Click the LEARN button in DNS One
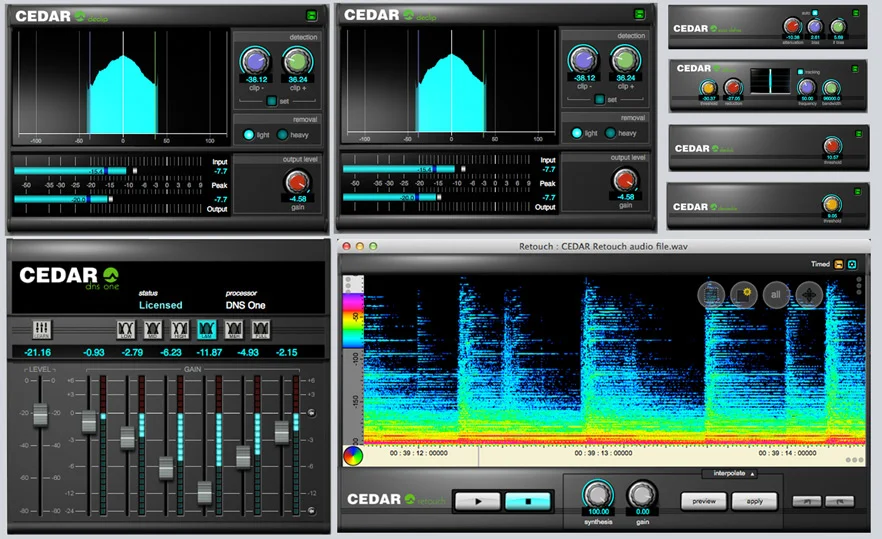Image resolution: width=882 pixels, height=539 pixels. point(42,329)
